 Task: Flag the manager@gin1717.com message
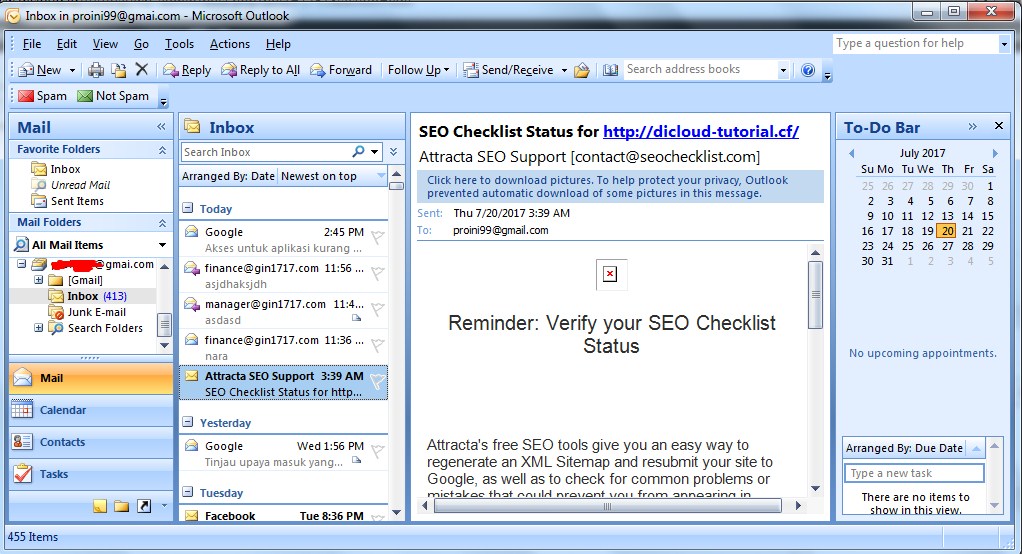[x=377, y=310]
